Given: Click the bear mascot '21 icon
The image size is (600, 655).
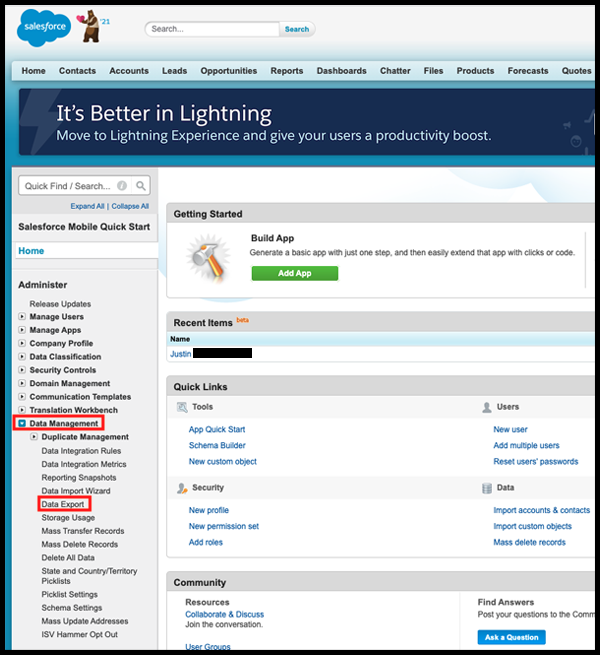Looking at the screenshot, I should 91,28.
